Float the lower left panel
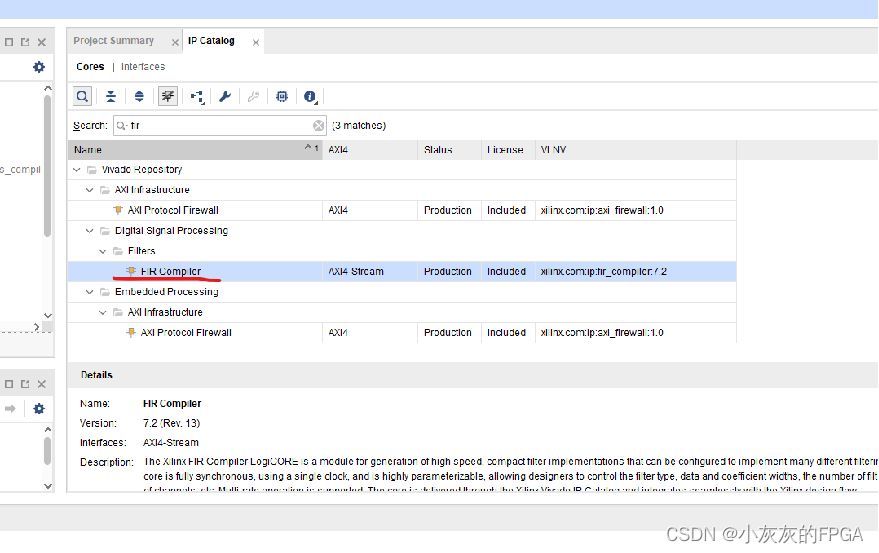Viewport: 879px width, 553px height. click(25, 384)
